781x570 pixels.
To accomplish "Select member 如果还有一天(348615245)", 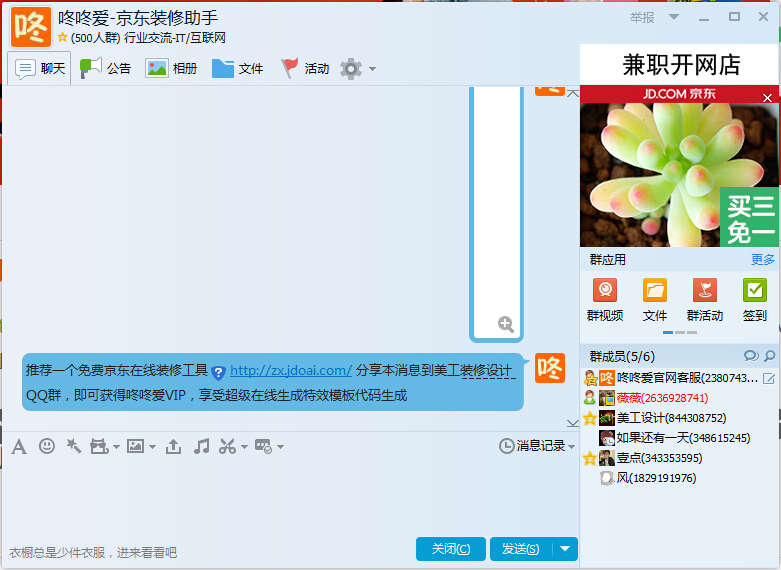I will pyautogui.click(x=680, y=438).
